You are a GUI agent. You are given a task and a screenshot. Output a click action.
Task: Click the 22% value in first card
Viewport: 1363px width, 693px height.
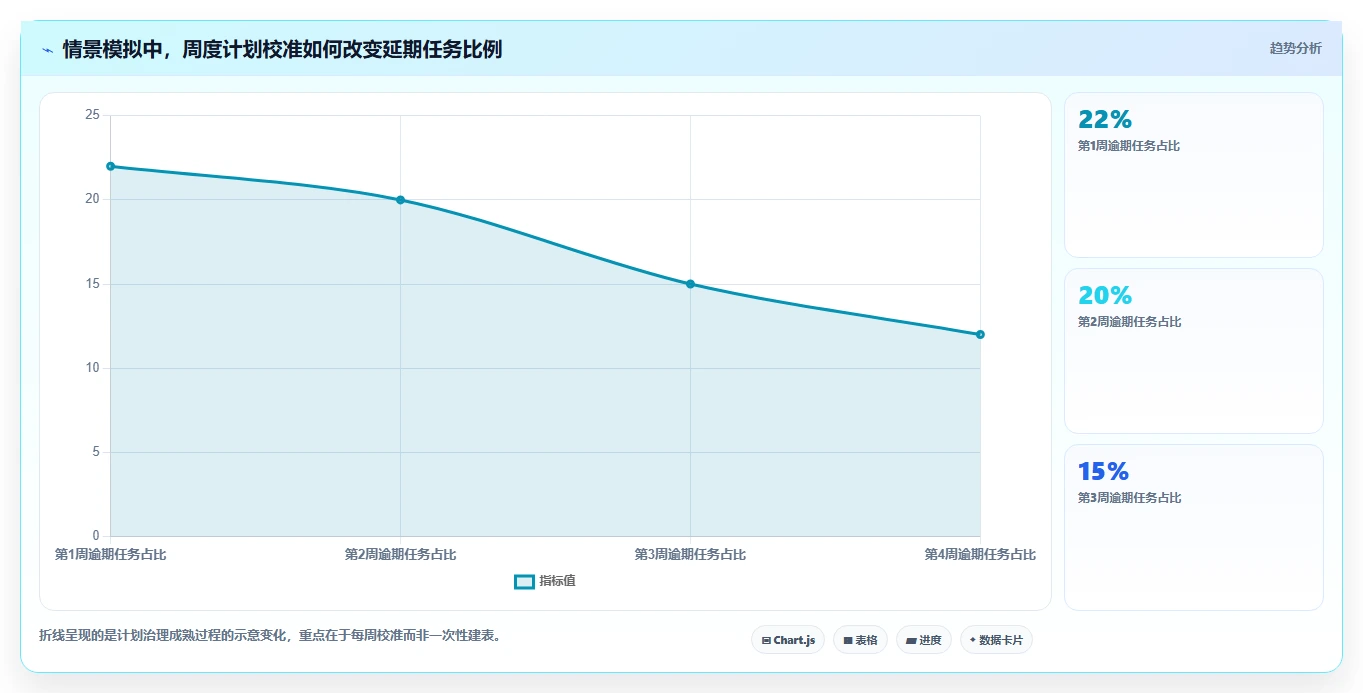1105,120
